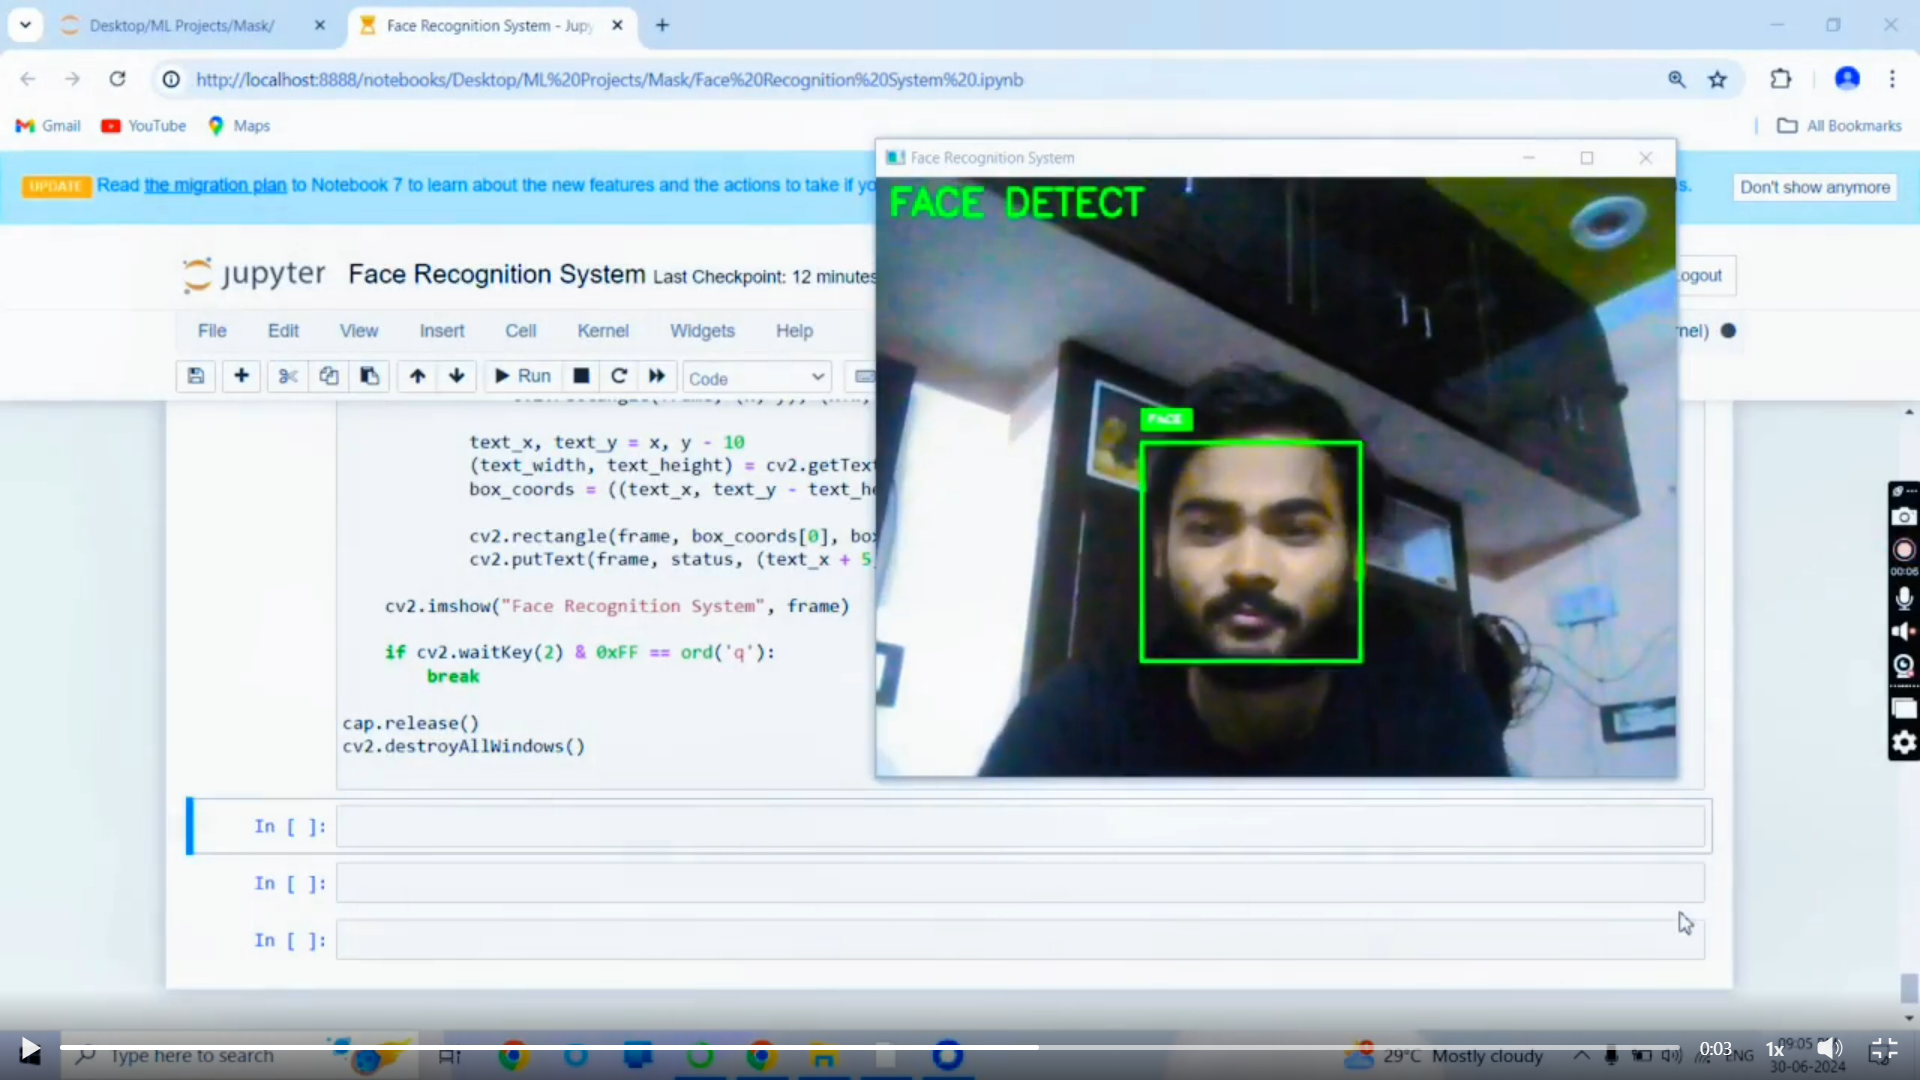Click the first empty In [ ] cell
Image resolution: width=1920 pixels, height=1080 pixels.
coord(1020,826)
